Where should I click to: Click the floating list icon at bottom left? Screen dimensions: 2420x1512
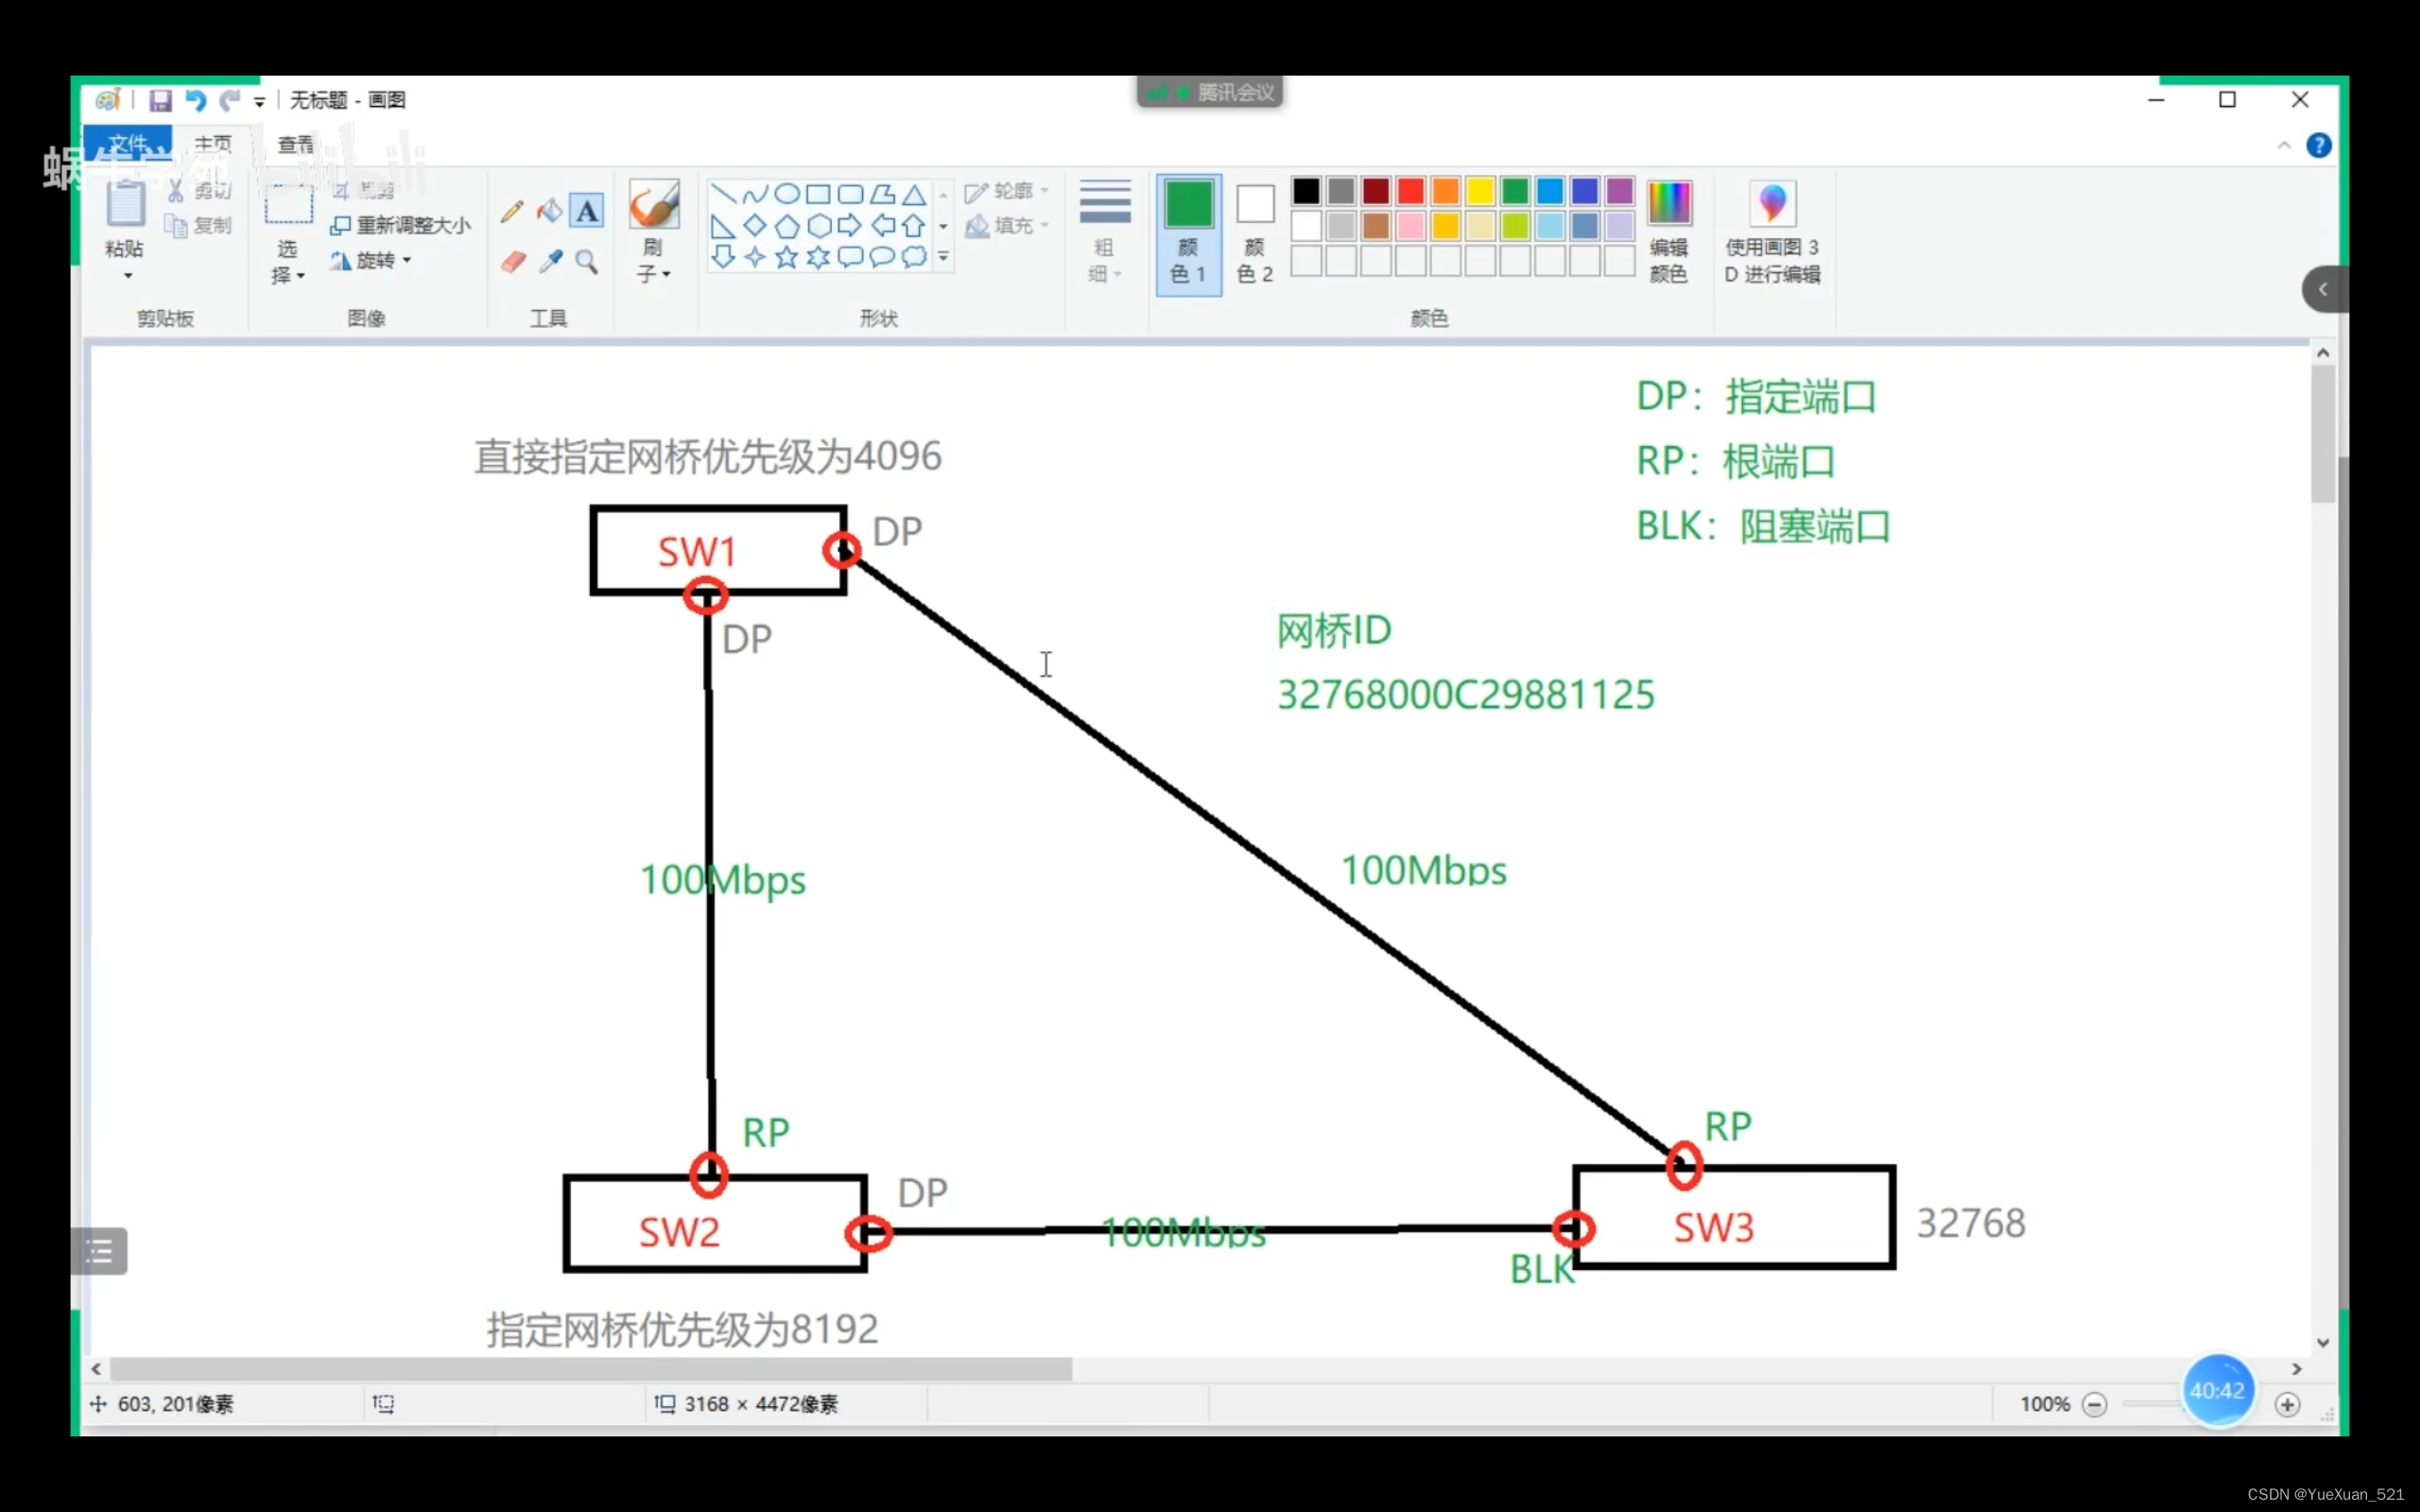(x=99, y=1251)
